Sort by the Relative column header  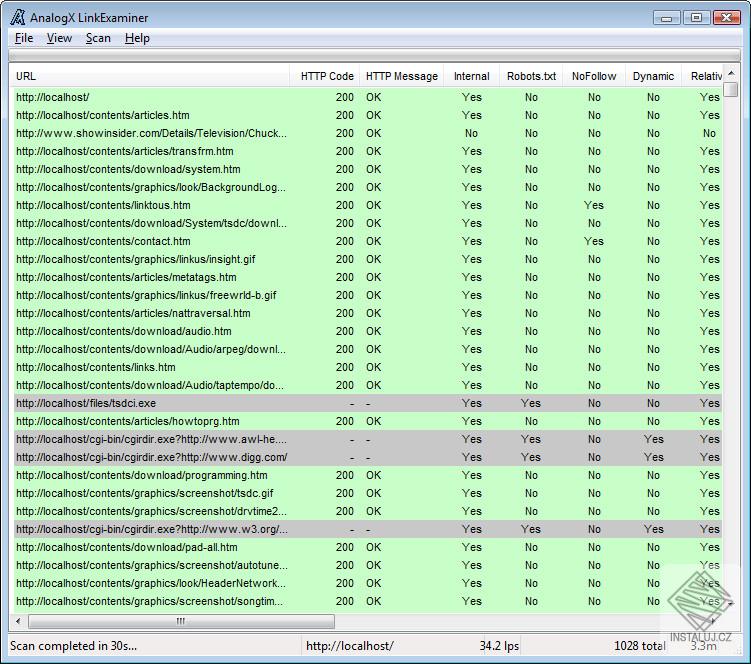click(702, 76)
